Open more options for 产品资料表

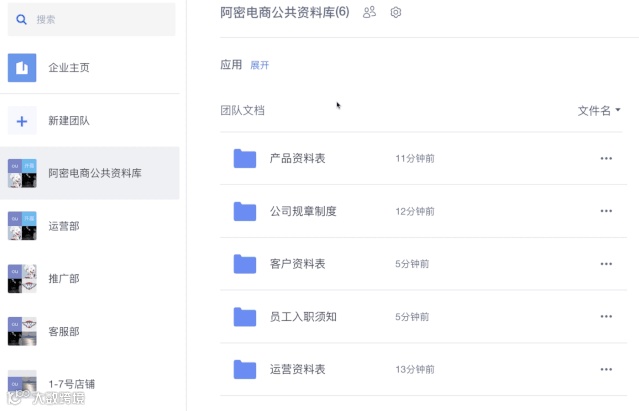605,158
